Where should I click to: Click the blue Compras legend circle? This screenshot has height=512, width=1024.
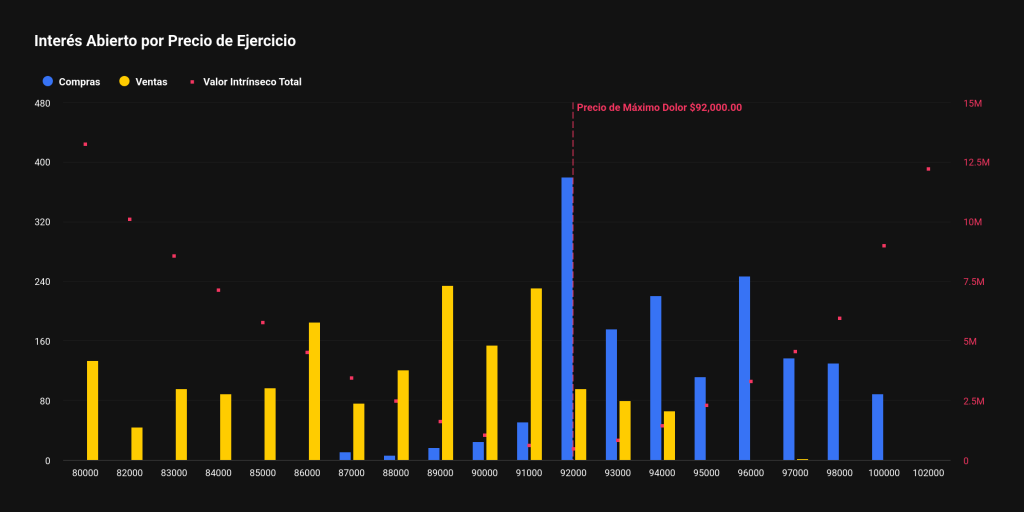pyautogui.click(x=48, y=82)
